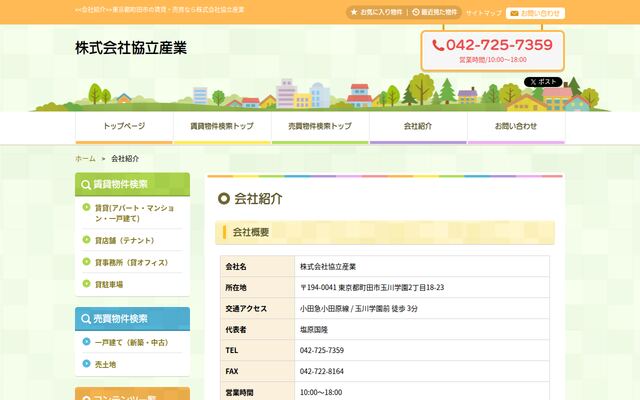Click the お問い合わせ button in top bar
Viewport: 640px width, 400px height.
535,13
